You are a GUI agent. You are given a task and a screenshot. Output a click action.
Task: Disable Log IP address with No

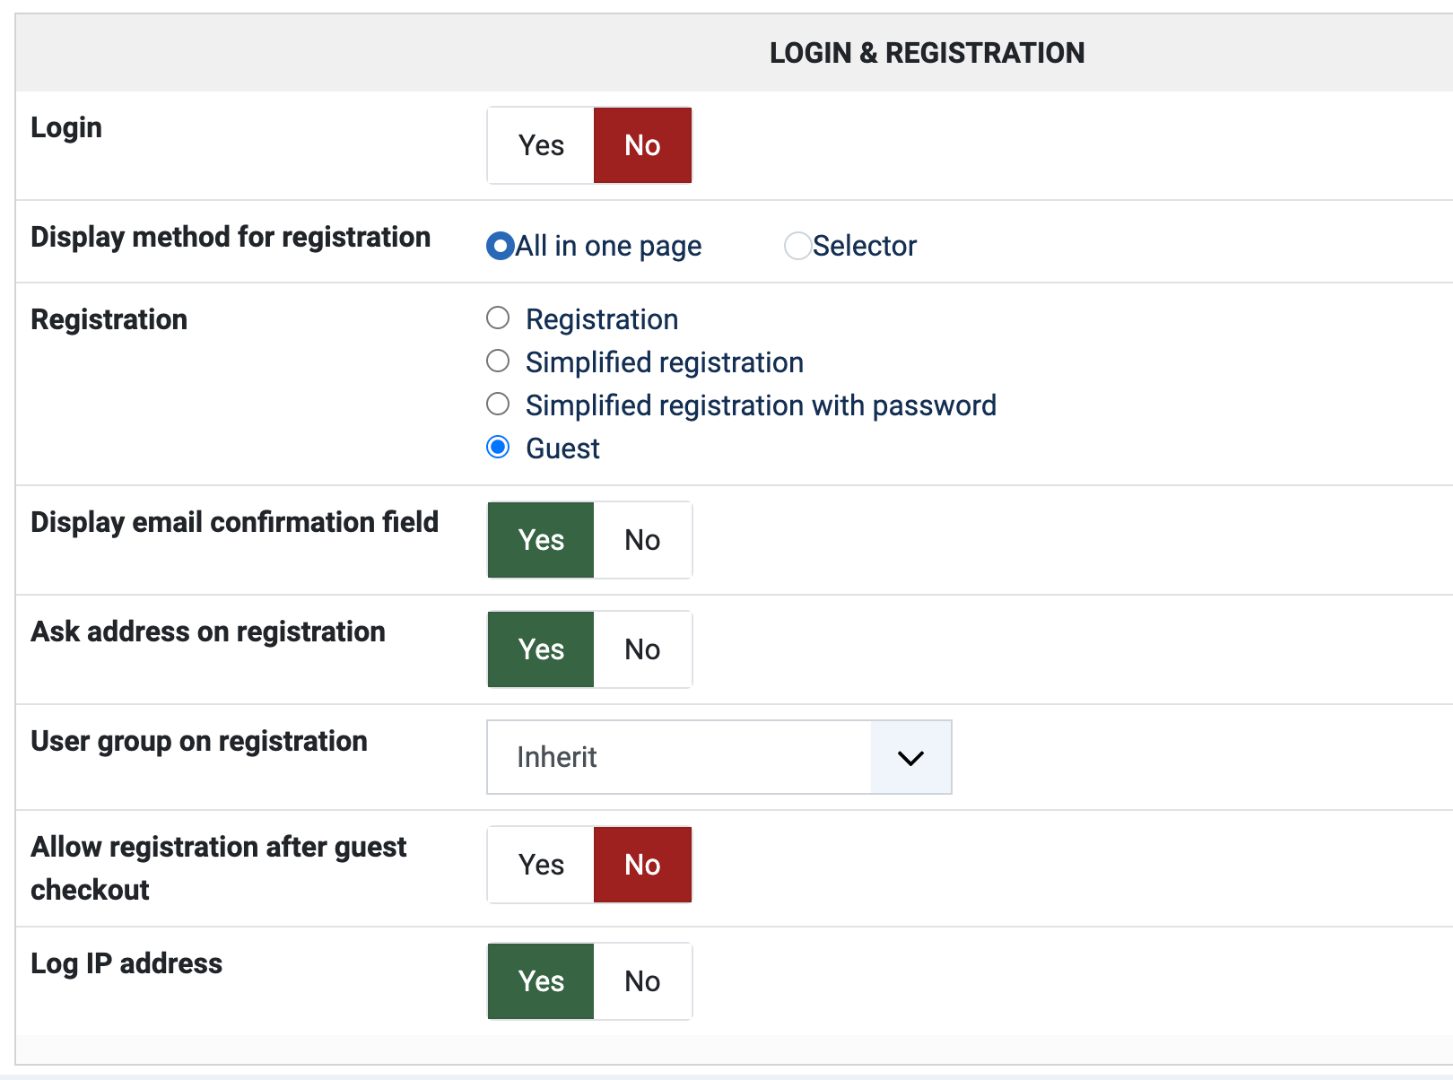point(642,982)
